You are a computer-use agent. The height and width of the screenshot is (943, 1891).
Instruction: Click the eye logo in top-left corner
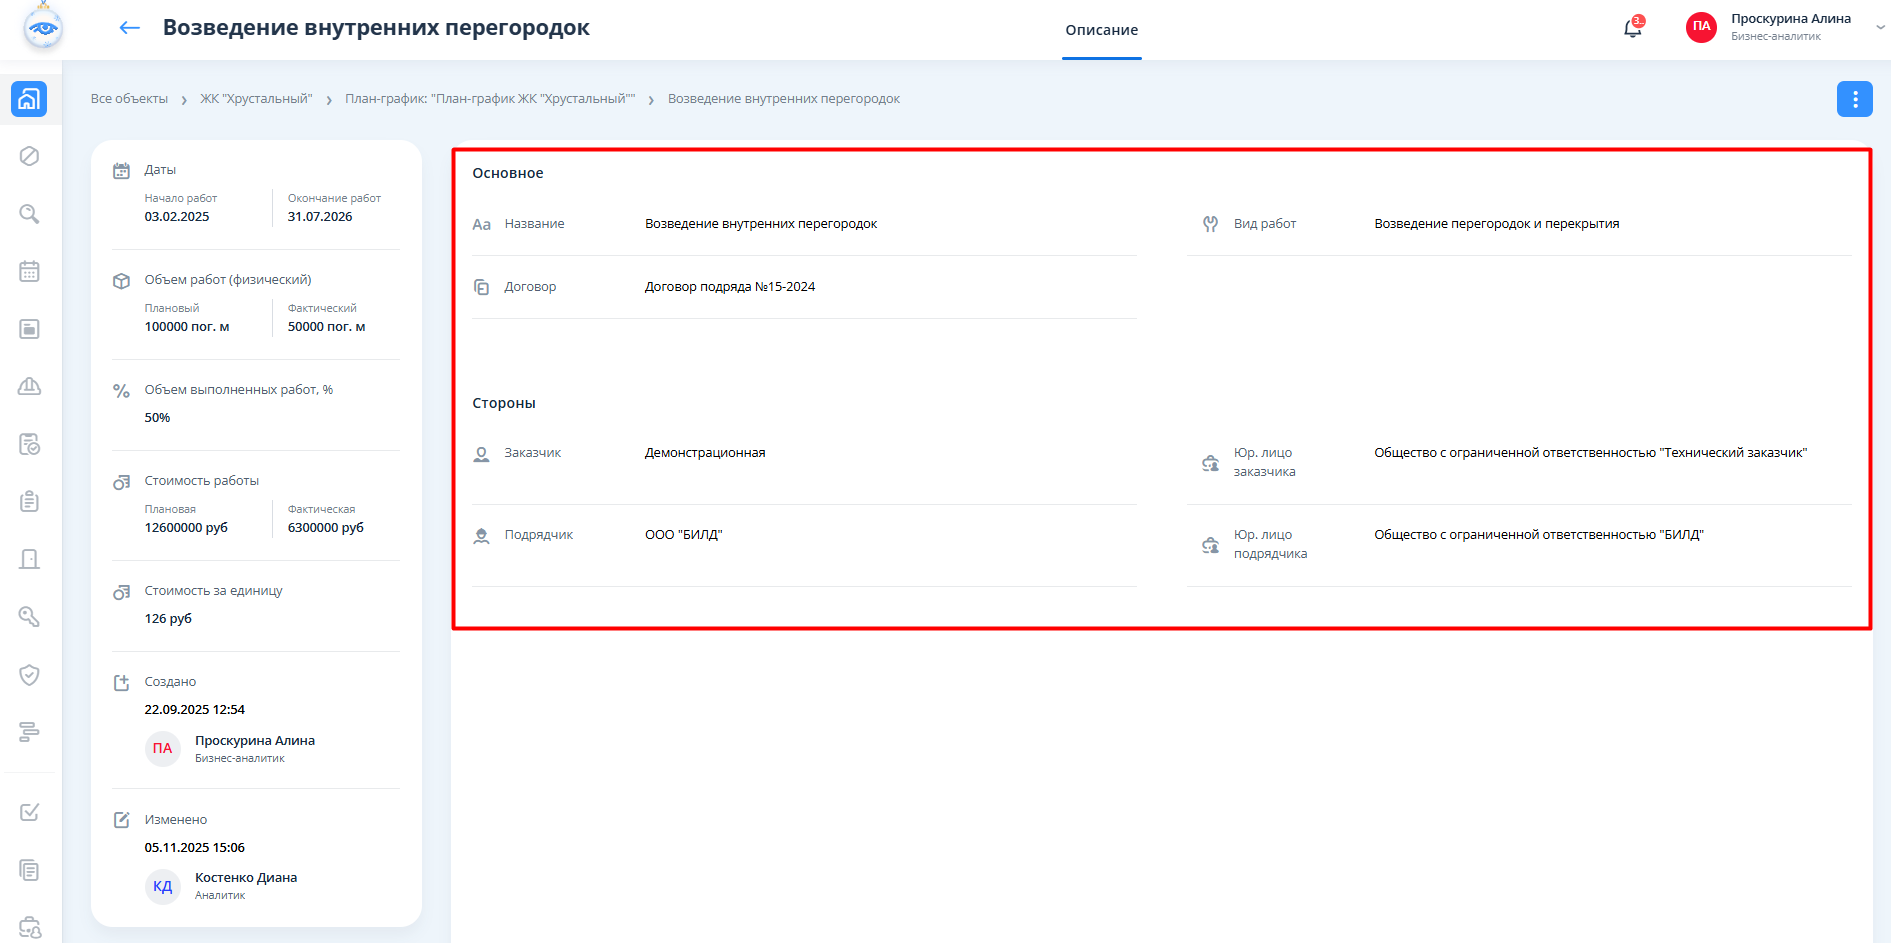coord(43,28)
